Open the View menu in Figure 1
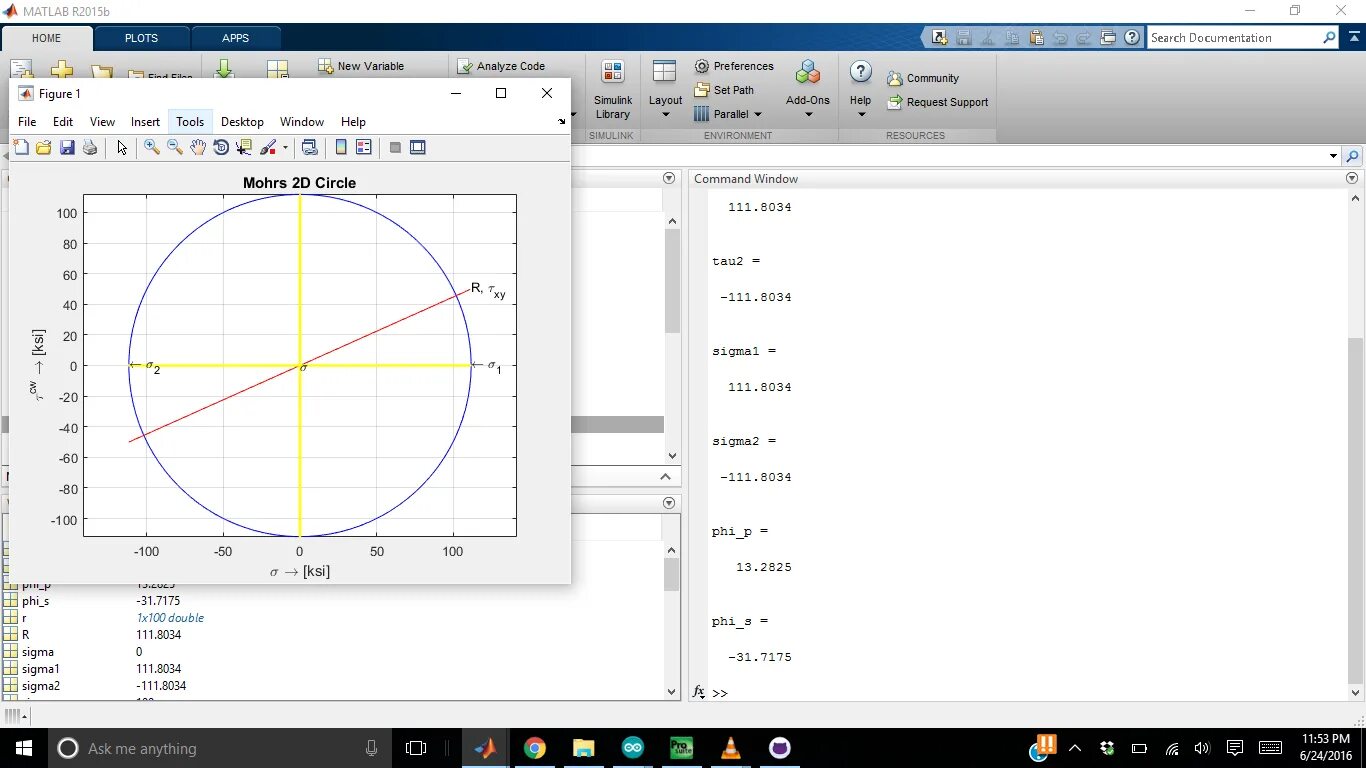This screenshot has width=1366, height=768. tap(103, 122)
